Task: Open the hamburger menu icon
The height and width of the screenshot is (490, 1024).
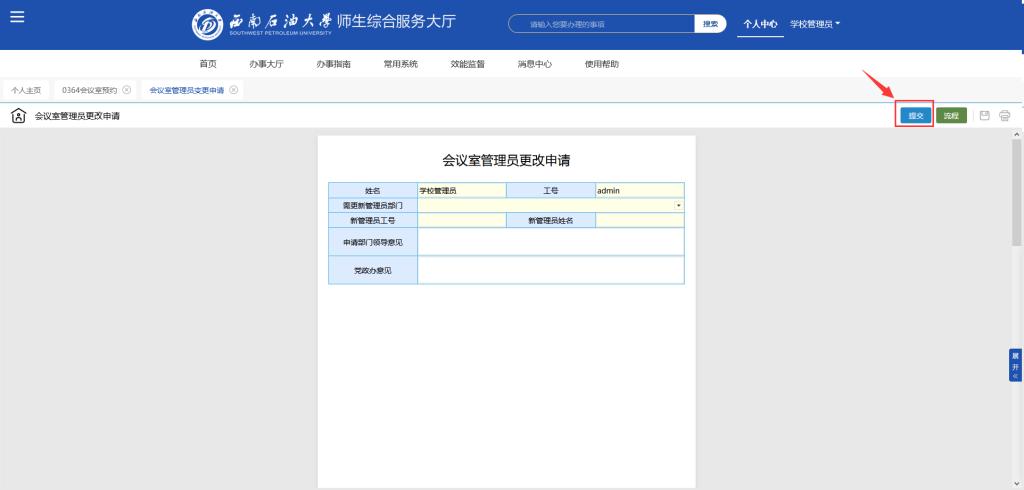Action: (17, 17)
